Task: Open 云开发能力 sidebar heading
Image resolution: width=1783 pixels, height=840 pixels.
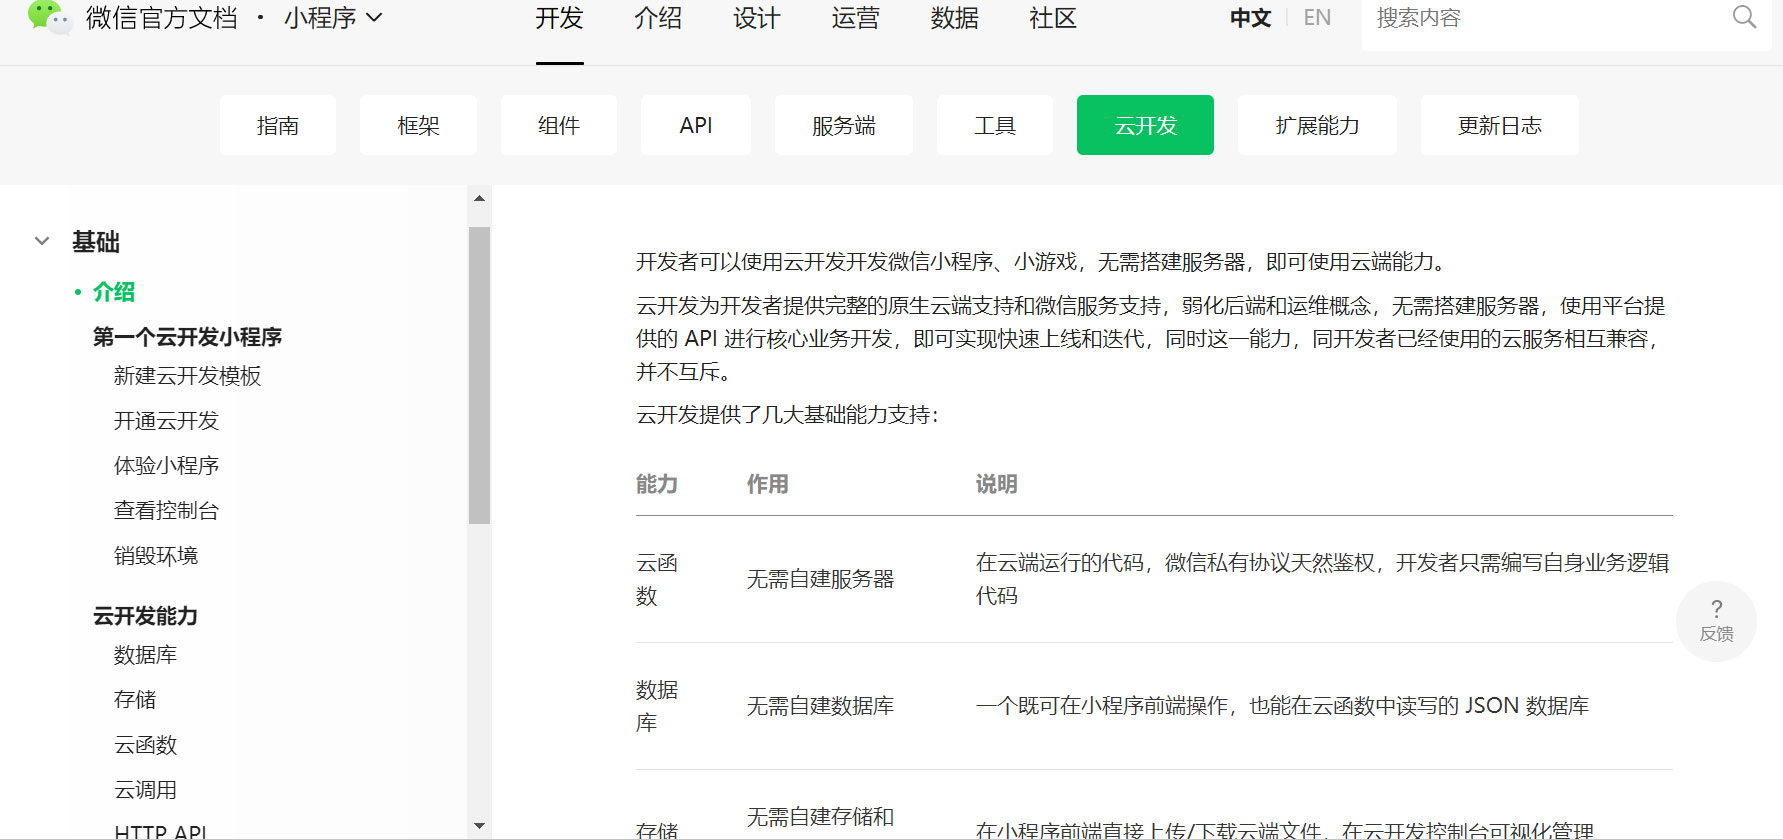Action: point(145,616)
